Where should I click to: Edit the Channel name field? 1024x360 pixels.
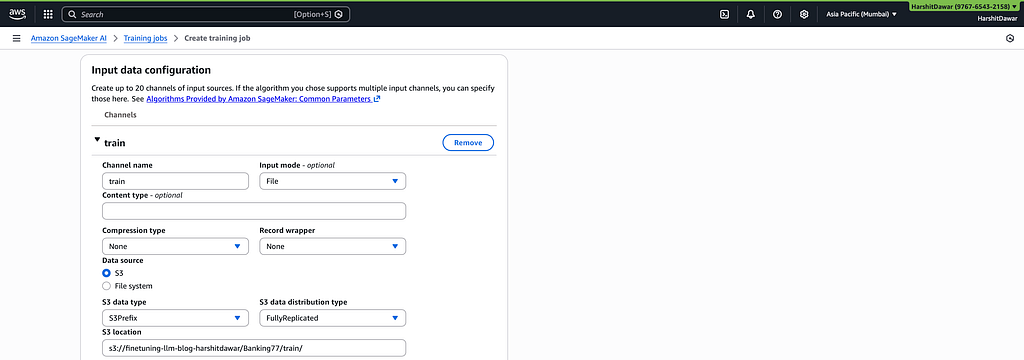(x=176, y=181)
